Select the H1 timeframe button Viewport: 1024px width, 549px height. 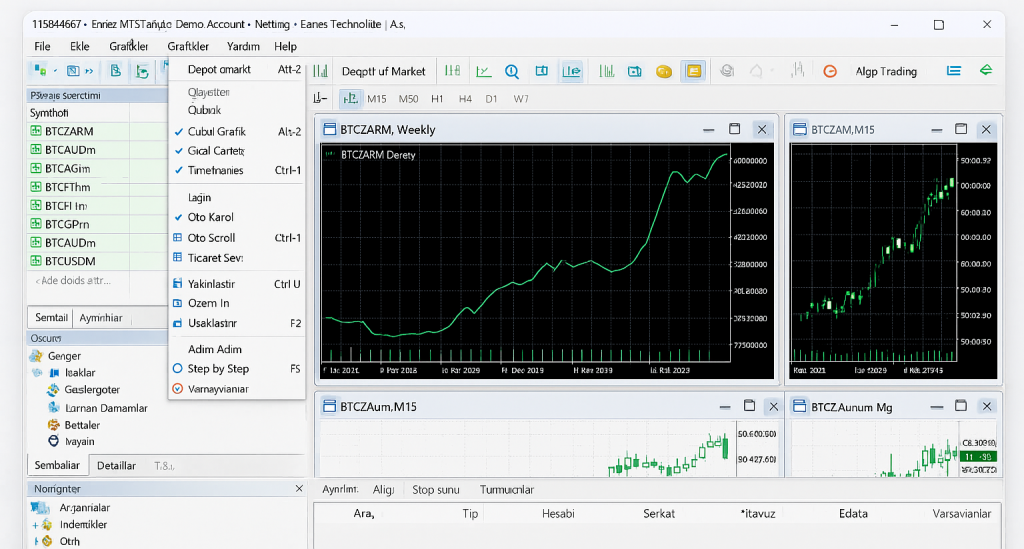[x=437, y=99]
